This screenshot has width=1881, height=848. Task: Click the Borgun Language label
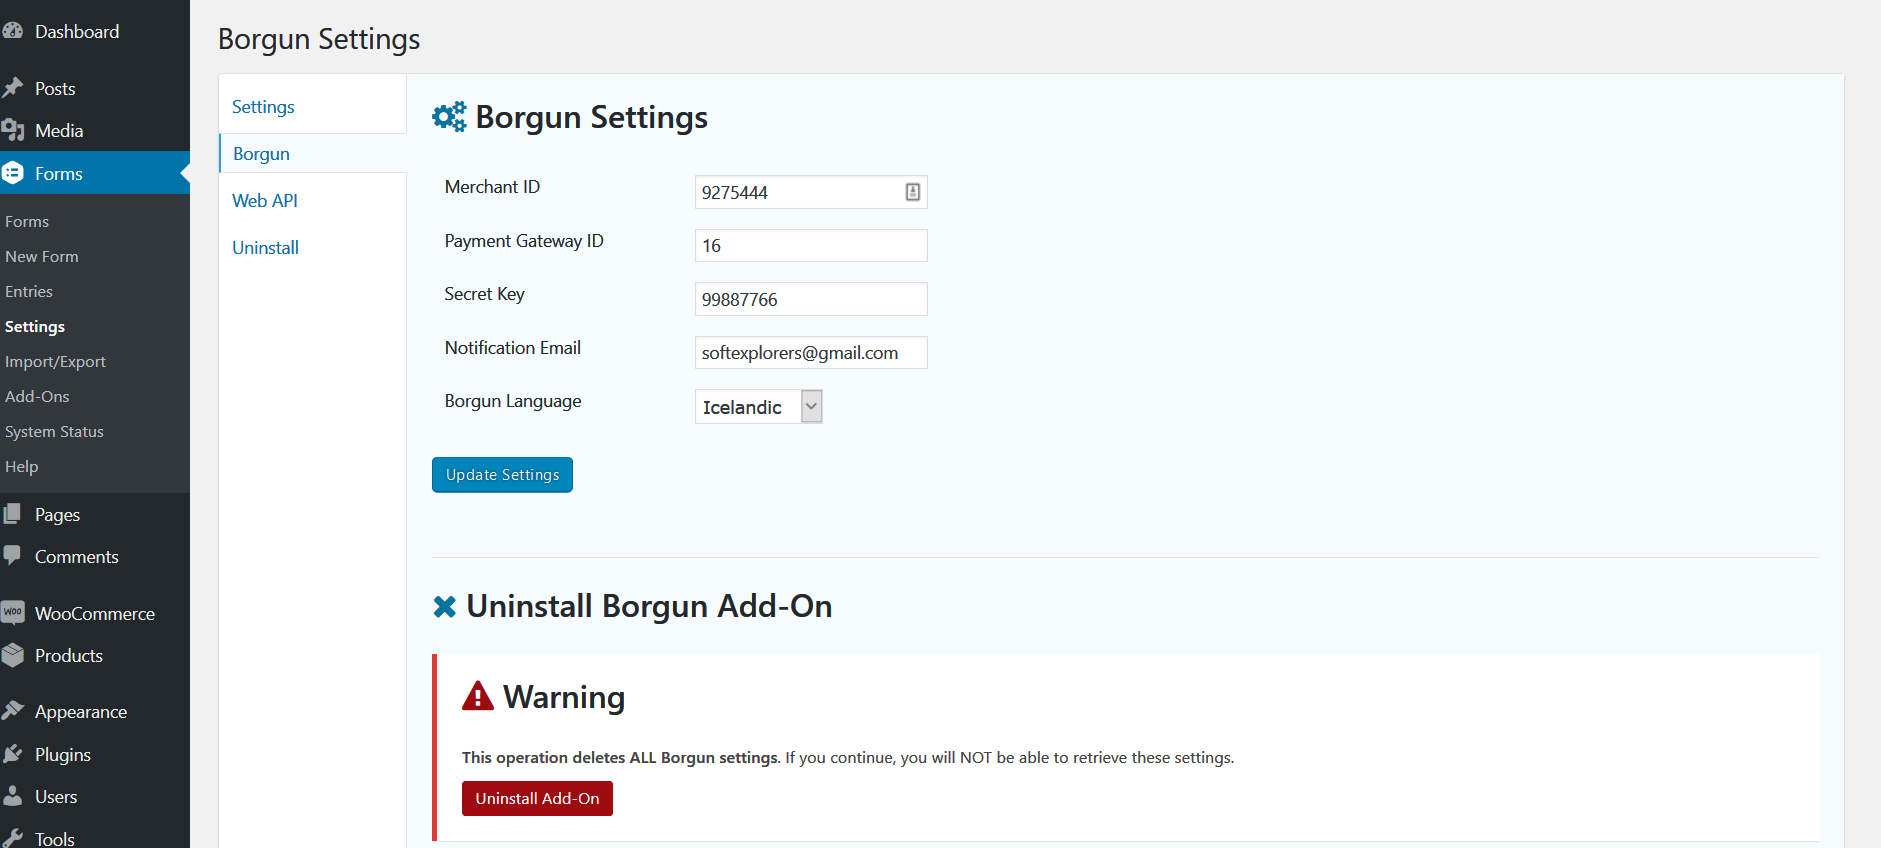pyautogui.click(x=513, y=401)
